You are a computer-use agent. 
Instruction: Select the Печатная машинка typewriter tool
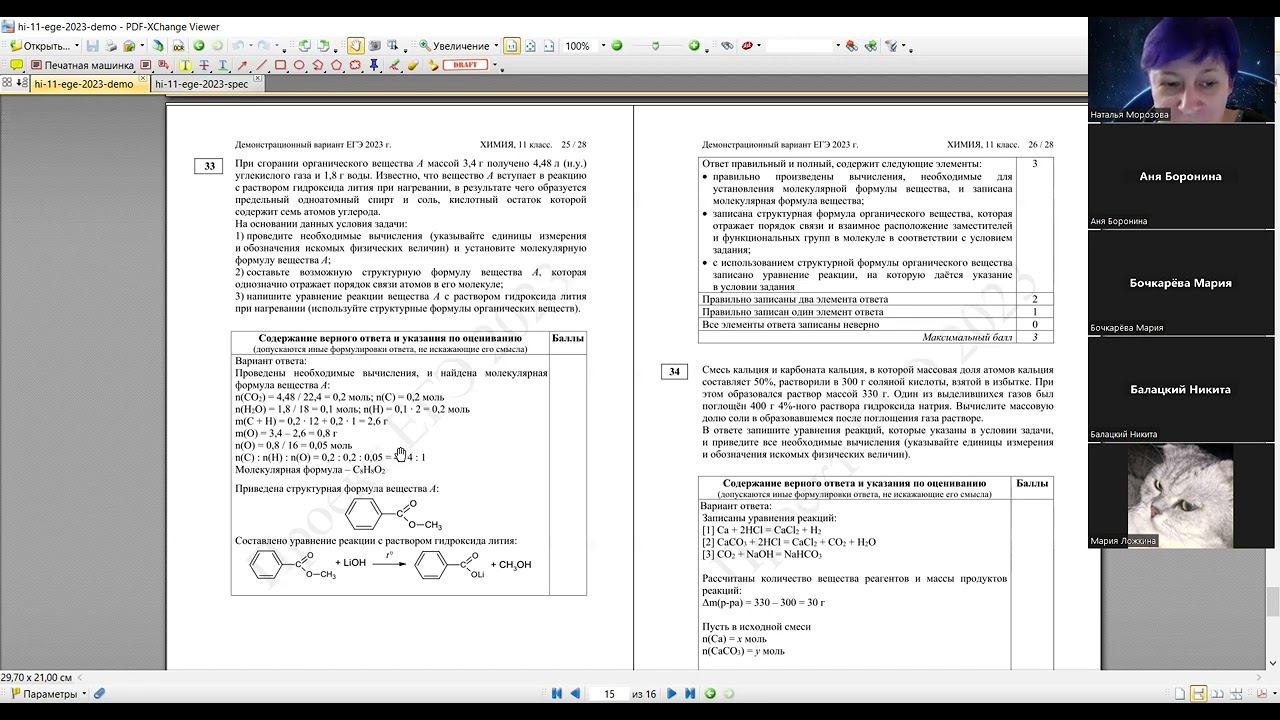click(83, 66)
